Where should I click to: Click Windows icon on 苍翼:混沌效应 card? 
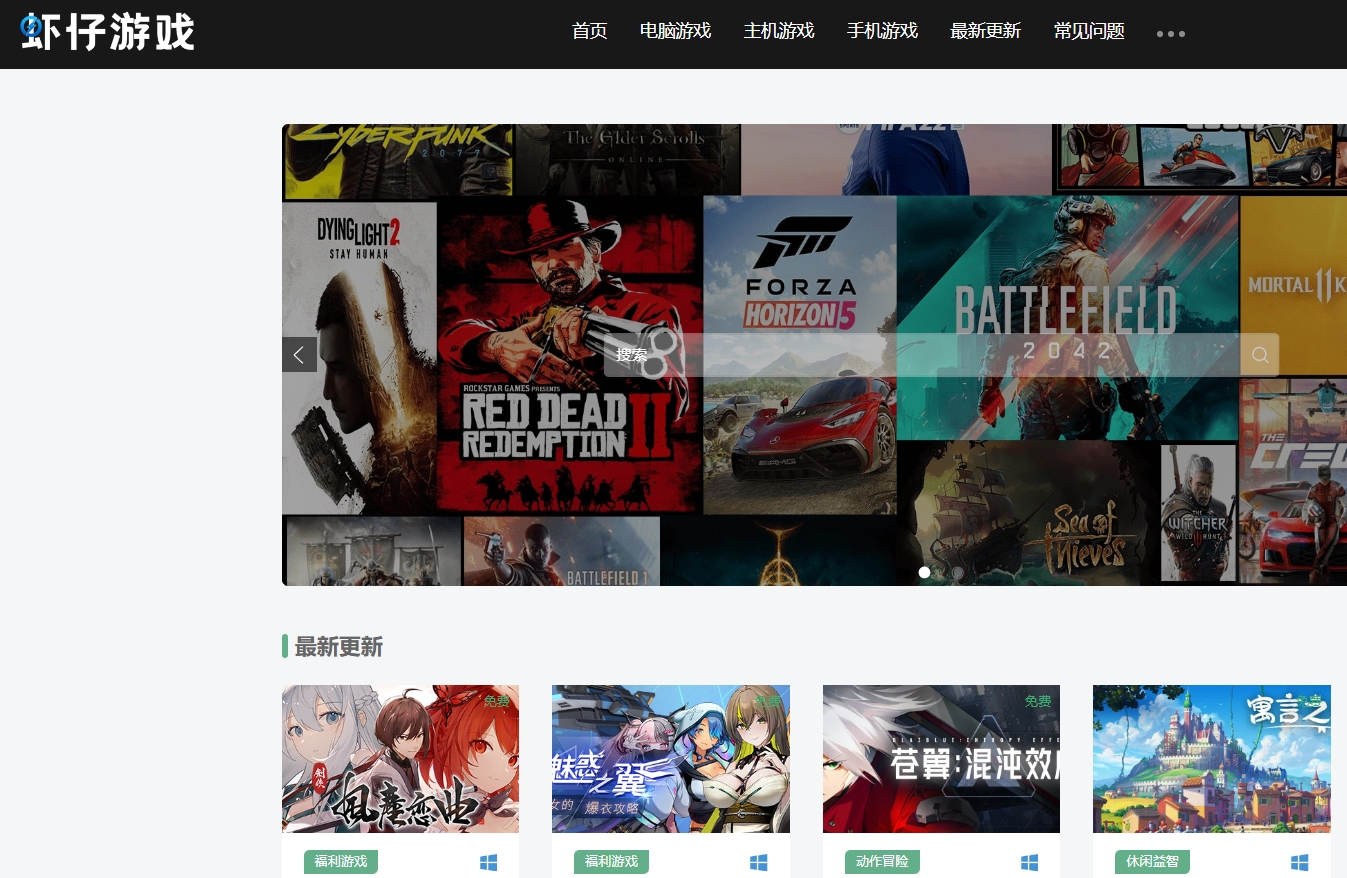point(1029,862)
